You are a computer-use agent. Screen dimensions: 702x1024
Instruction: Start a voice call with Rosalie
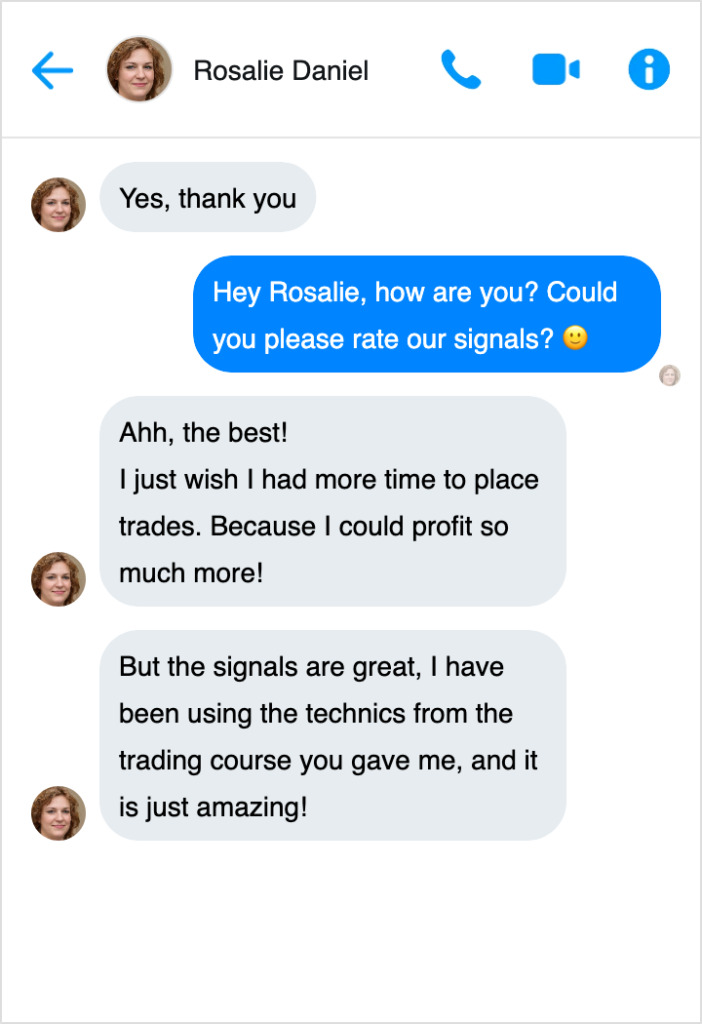(x=461, y=70)
